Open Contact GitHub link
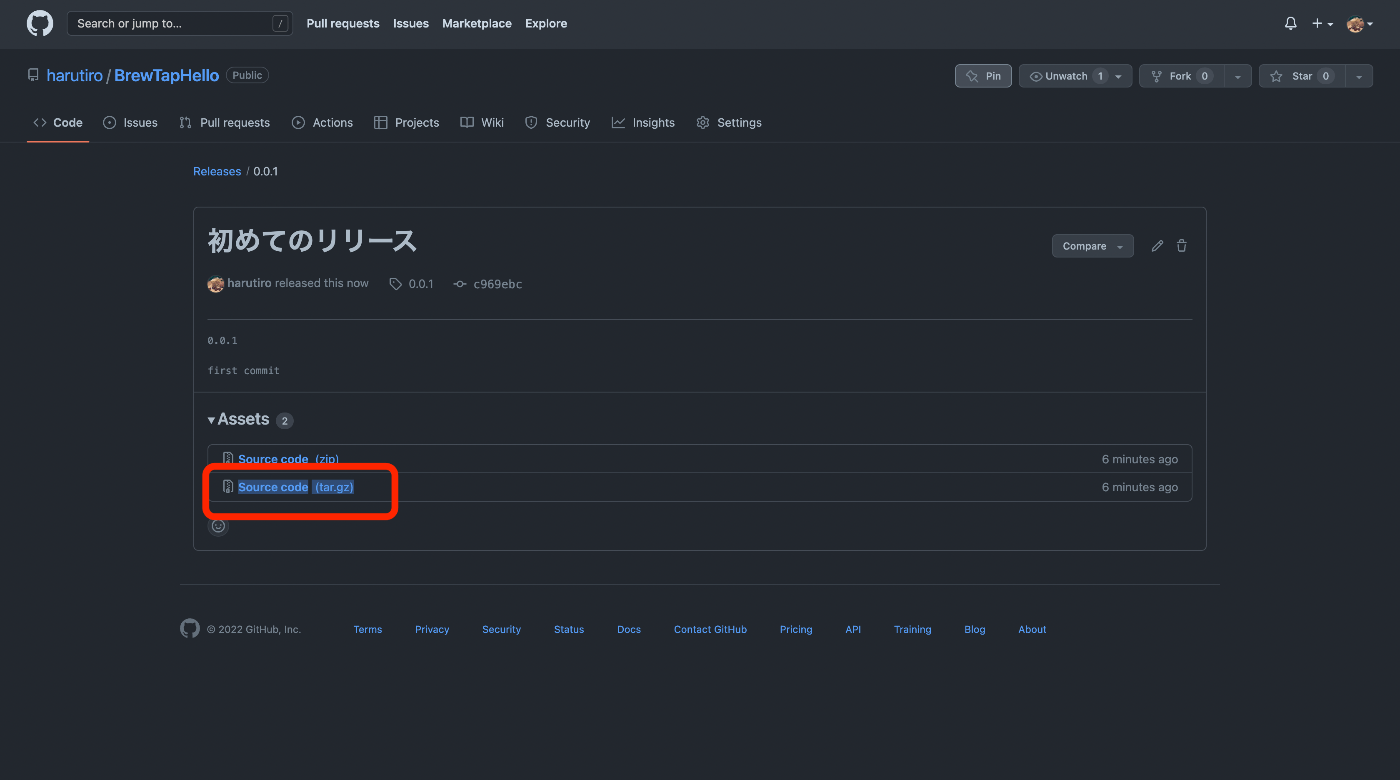The width and height of the screenshot is (1400, 780). [x=710, y=630]
